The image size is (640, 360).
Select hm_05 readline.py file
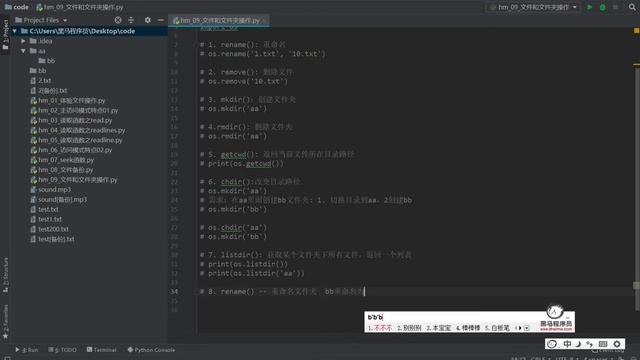tap(76, 140)
